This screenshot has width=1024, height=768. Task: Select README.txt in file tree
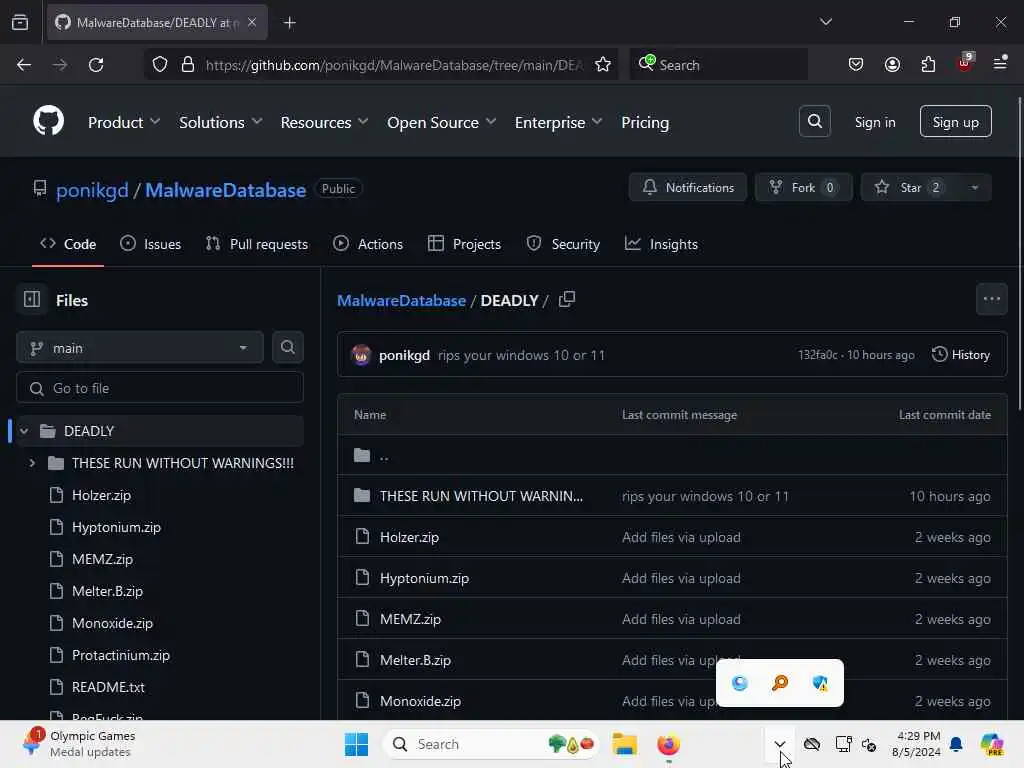tap(108, 687)
